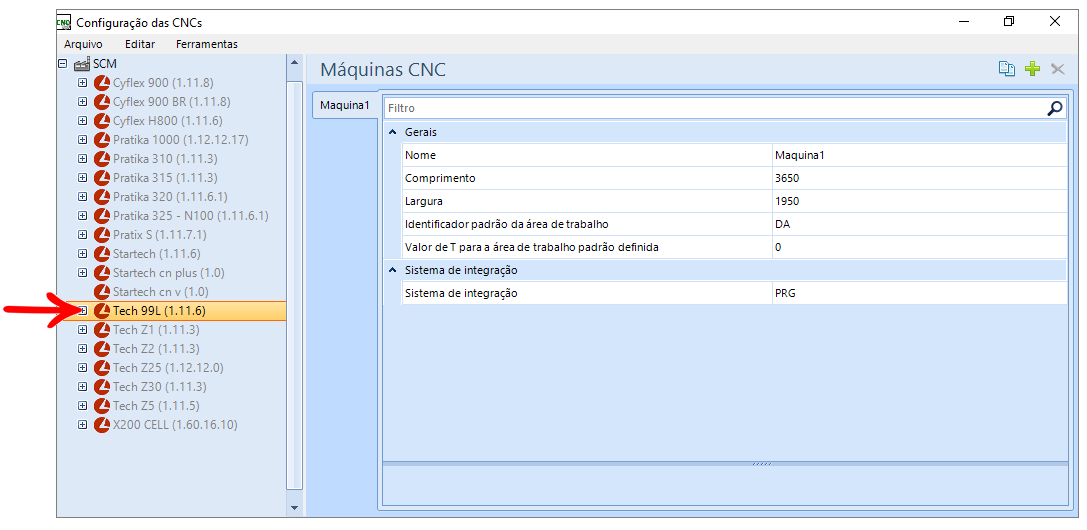The image size is (1087, 530).
Task: Click the red logo icon of Cyflex H800
Action: (102, 121)
